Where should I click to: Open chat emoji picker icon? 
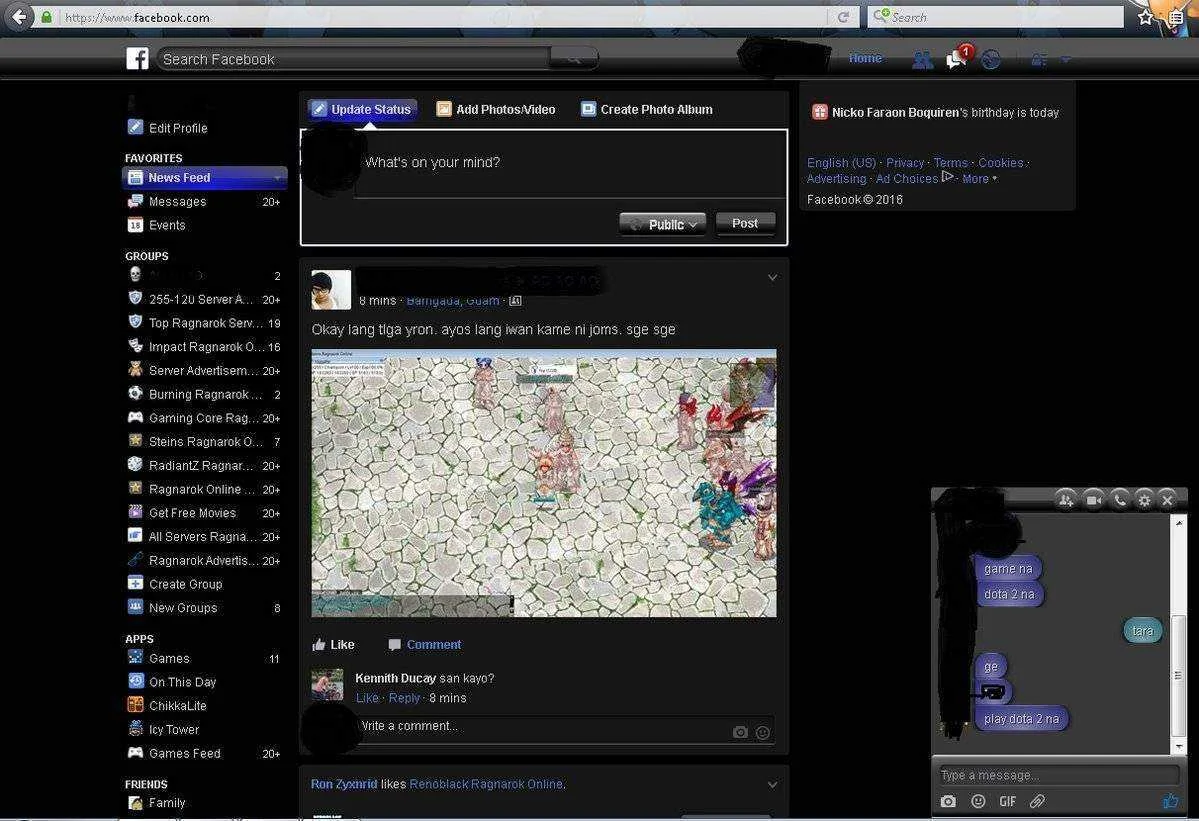[978, 801]
